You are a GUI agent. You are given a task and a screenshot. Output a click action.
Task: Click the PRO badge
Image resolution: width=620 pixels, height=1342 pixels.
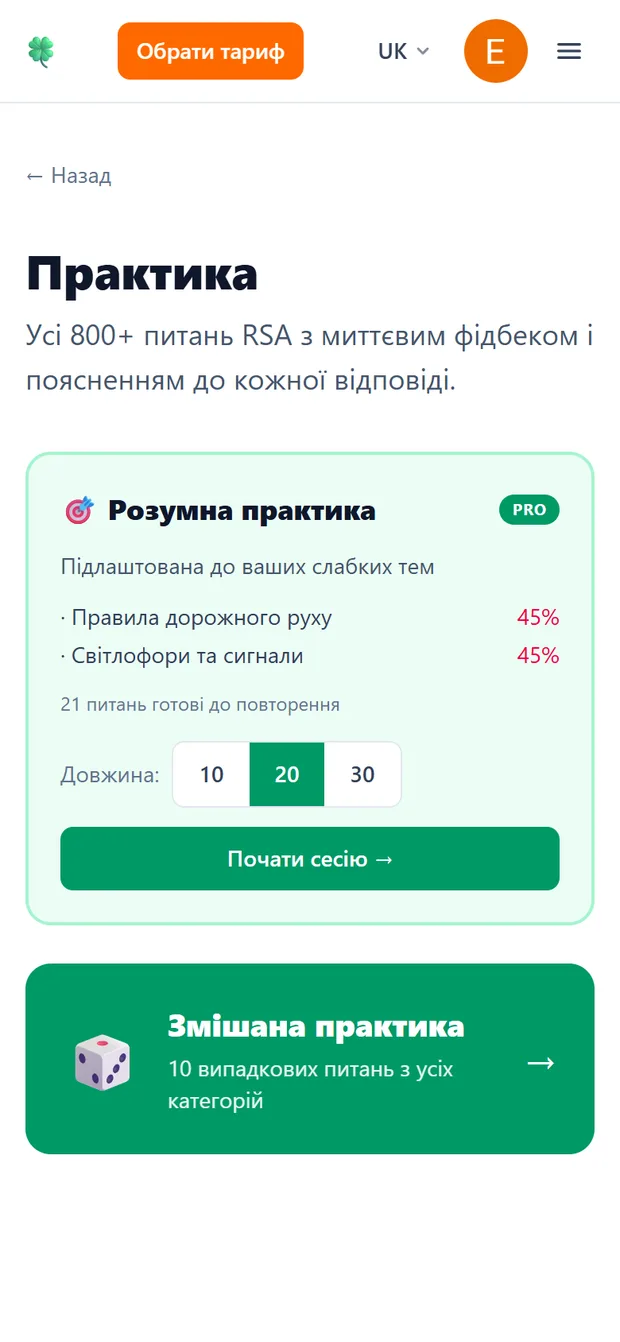[x=529, y=510]
